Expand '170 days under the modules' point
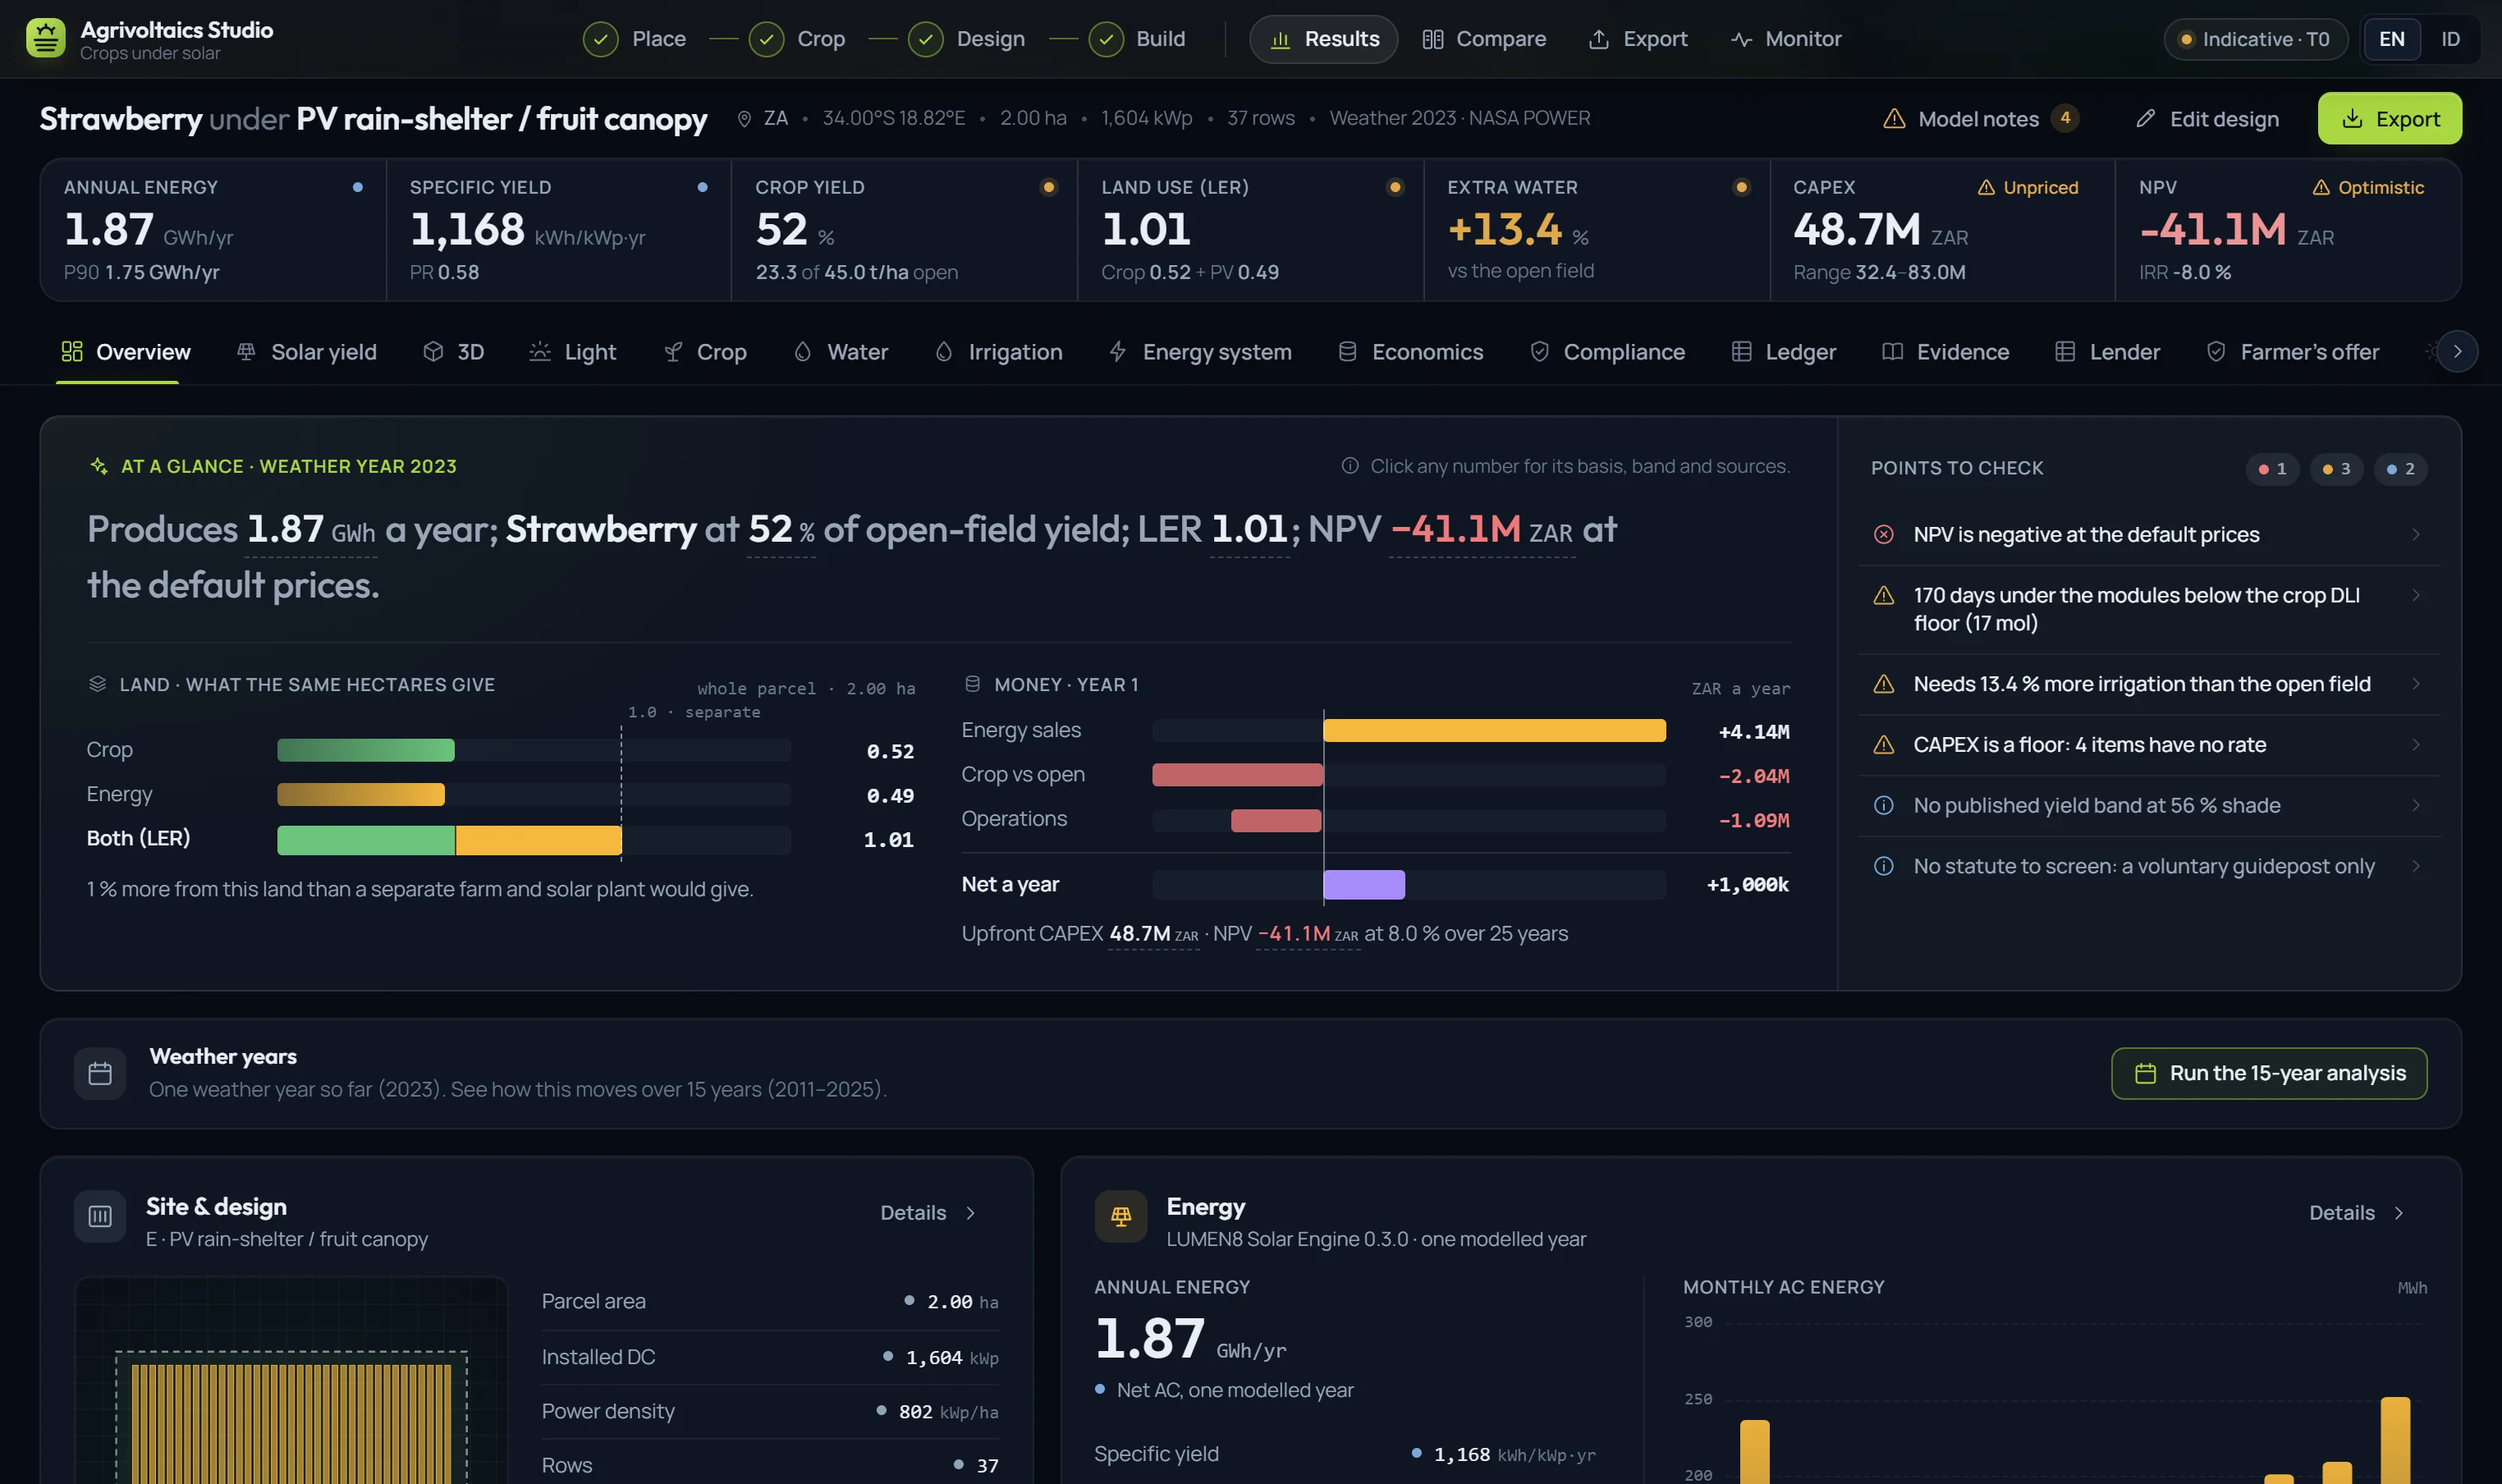Image resolution: width=2502 pixels, height=1484 pixels. 2148,610
